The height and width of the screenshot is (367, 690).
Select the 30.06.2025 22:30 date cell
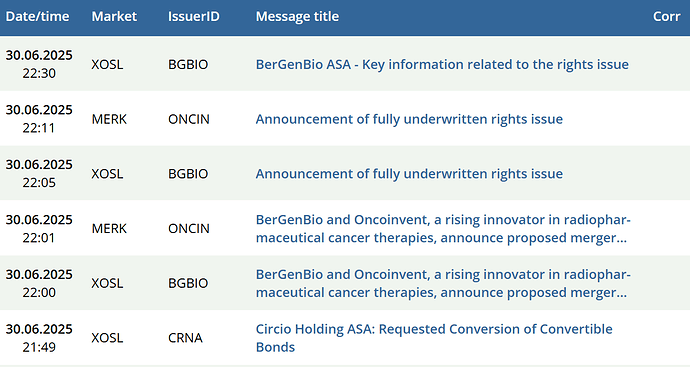coord(39,64)
